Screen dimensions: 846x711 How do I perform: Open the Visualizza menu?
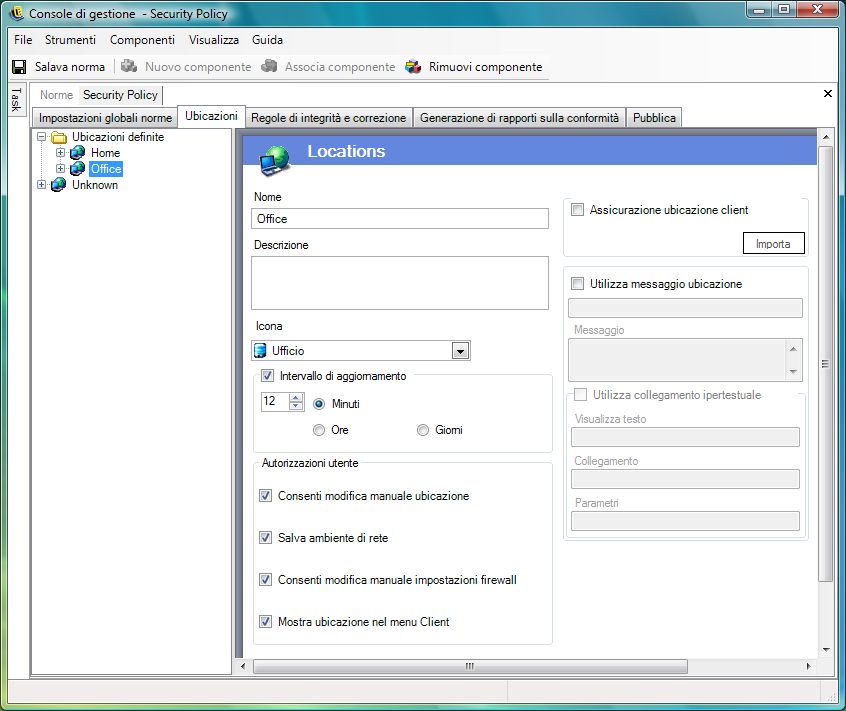214,40
